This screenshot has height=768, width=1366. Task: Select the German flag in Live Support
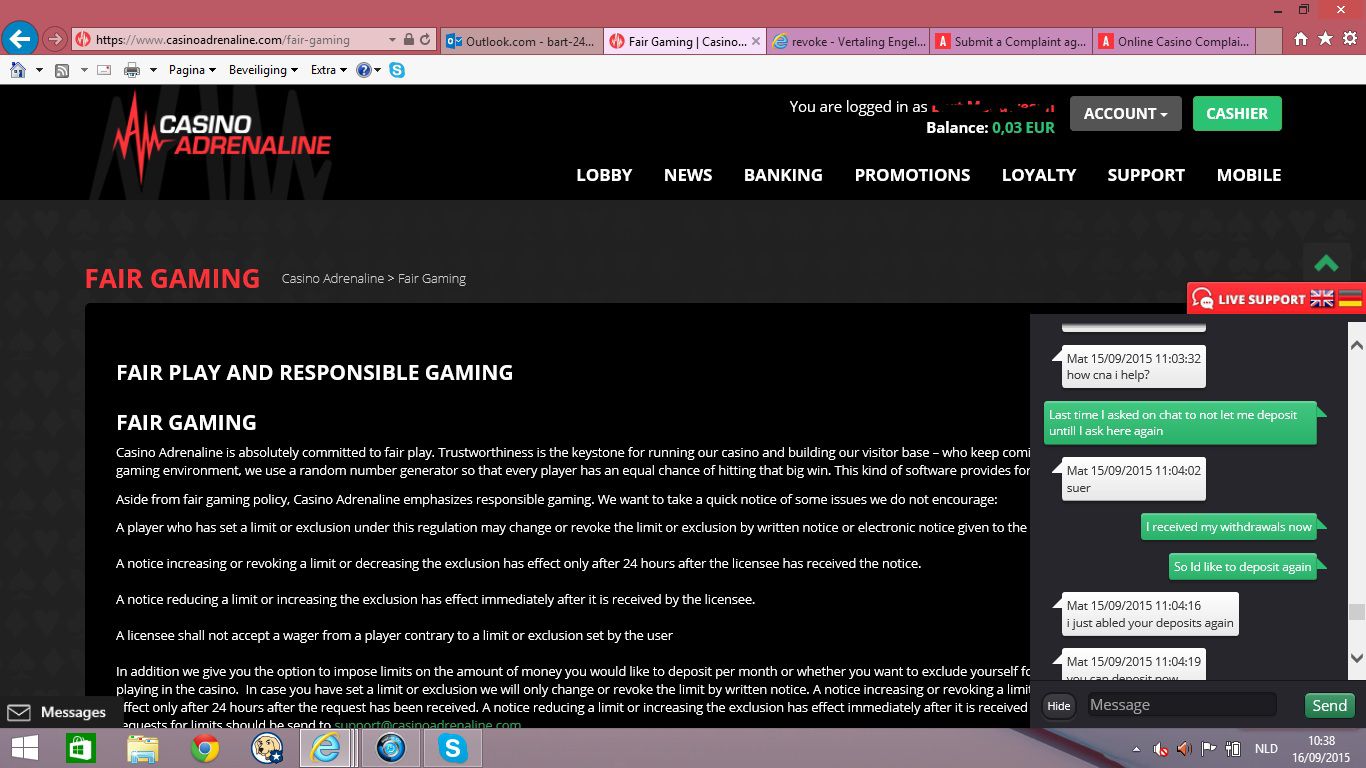pyautogui.click(x=1350, y=299)
